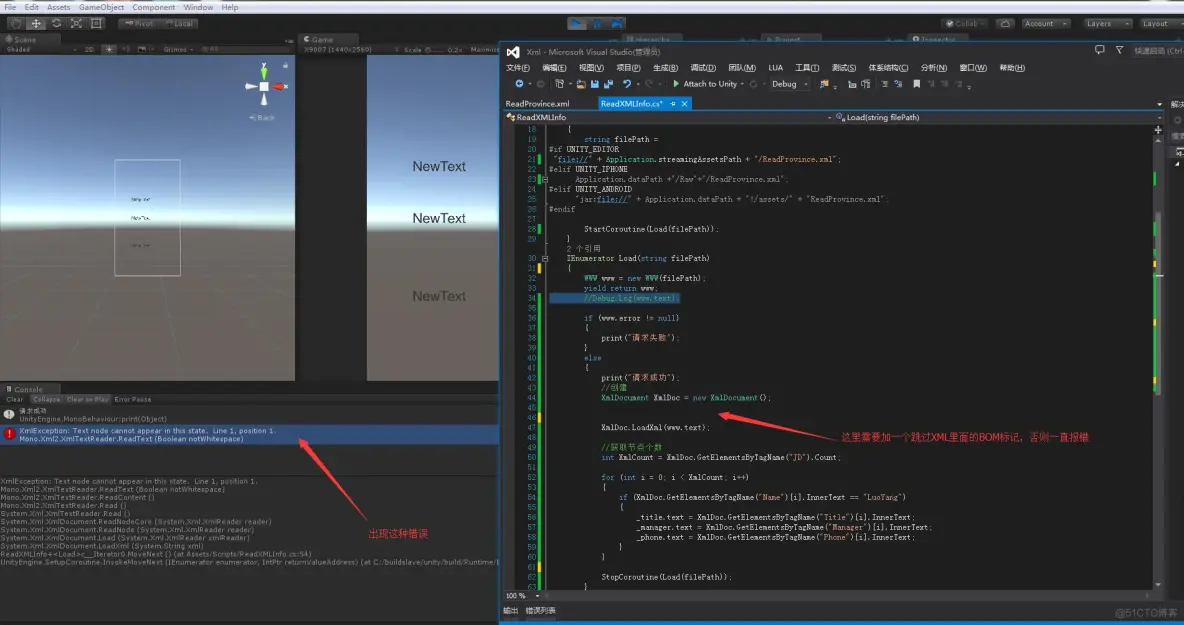This screenshot has width=1184, height=625.
Task: Select the Rotate tool in Unity toolbar
Action: [56, 23]
